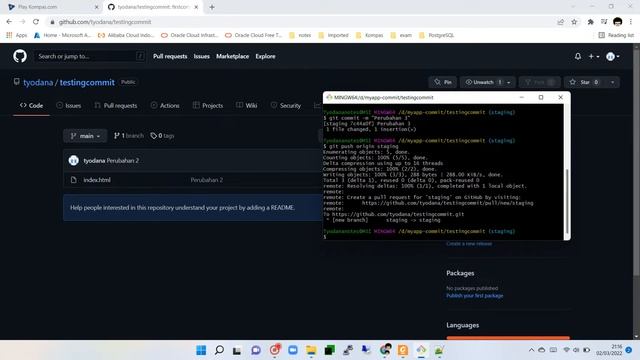Reload the page
Screen dimensions: 640x360
[36, 22]
